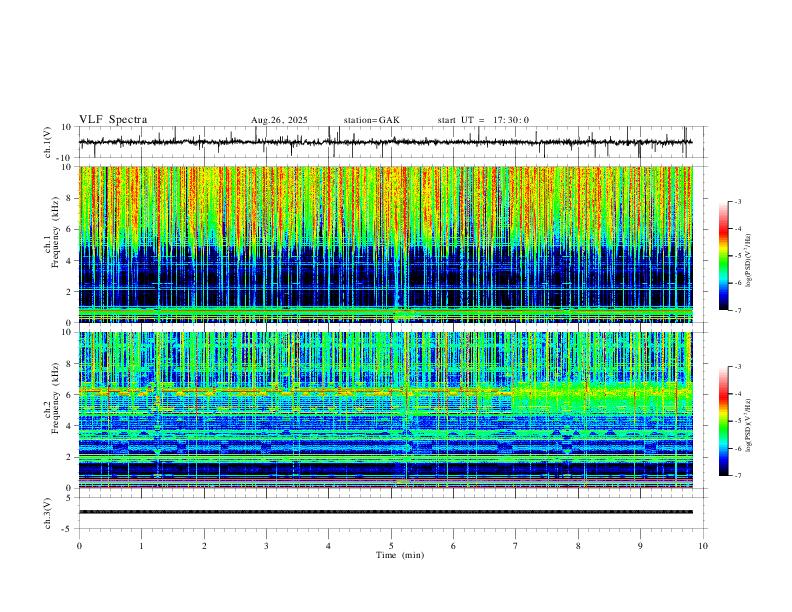Image resolution: width=792 pixels, height=612 pixels.
Task: Click the ch.1 voltage waveform trace
Action: pos(385,142)
